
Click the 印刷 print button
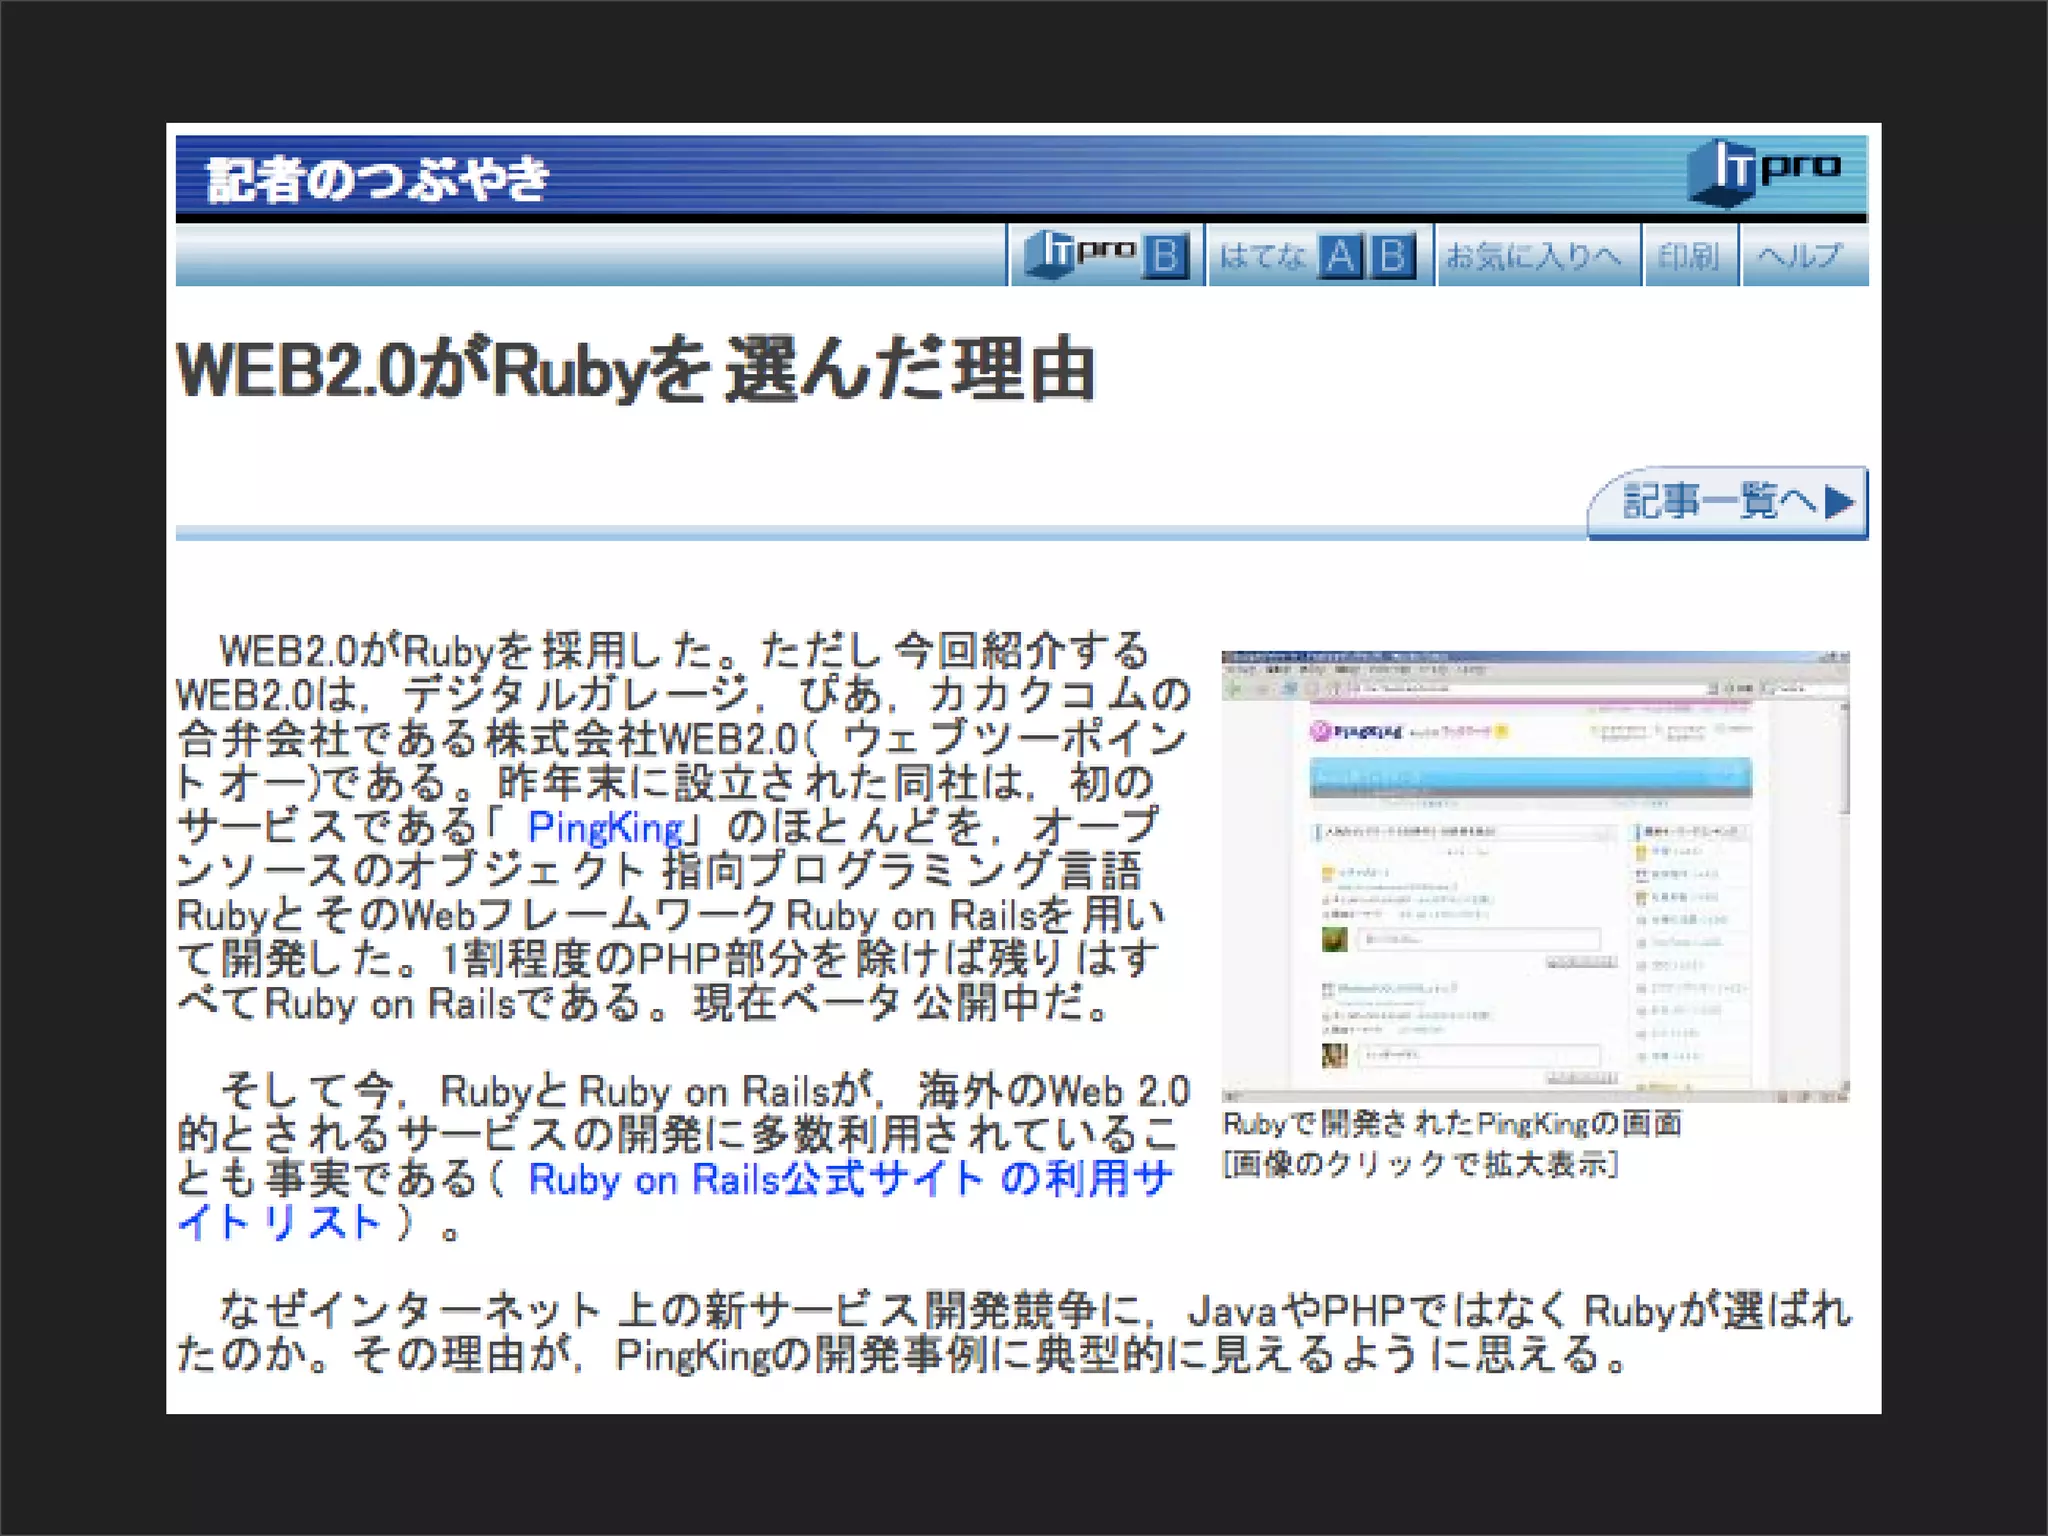click(1690, 256)
